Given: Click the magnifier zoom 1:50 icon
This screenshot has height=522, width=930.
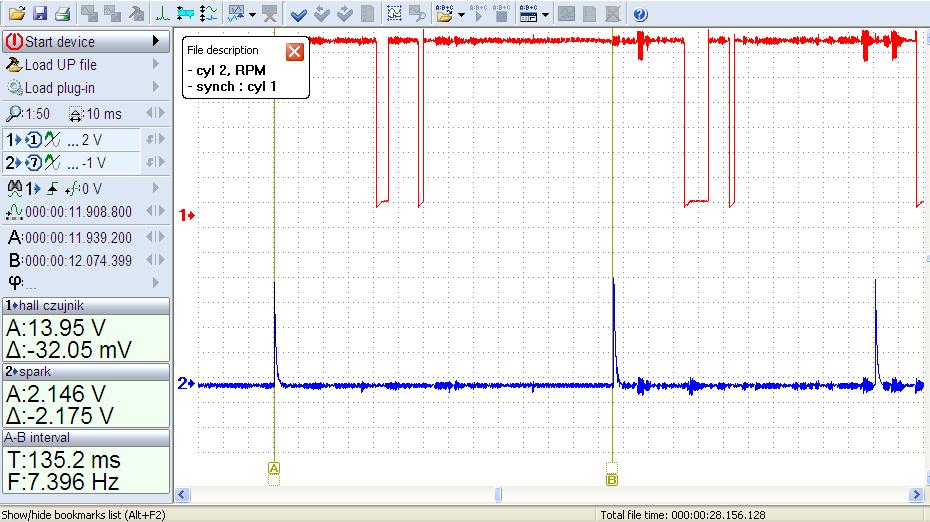Looking at the screenshot, I should click(14, 113).
